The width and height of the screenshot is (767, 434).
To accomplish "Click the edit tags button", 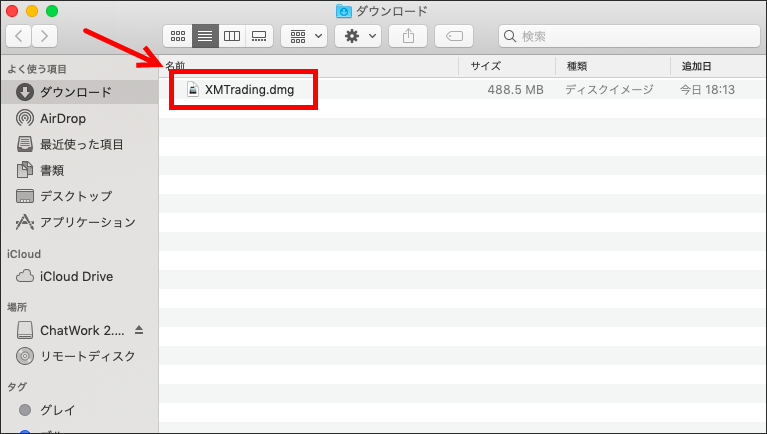I will (455, 36).
